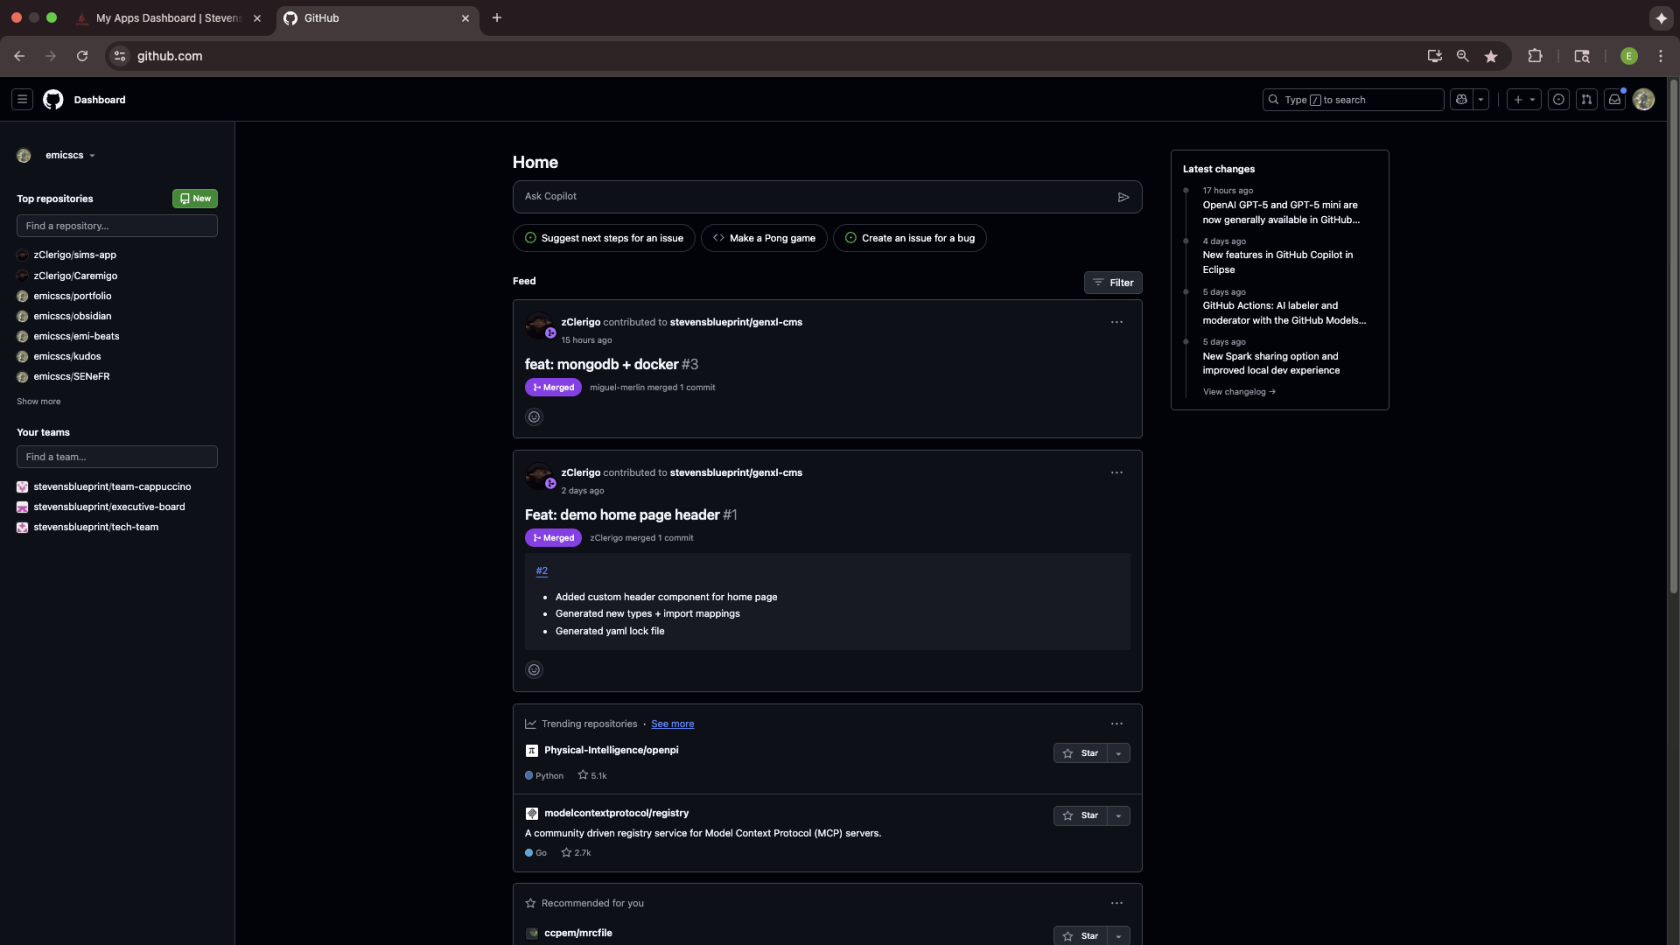Send the Ask Copilot prompt arrow
The height and width of the screenshot is (945, 1680).
[1123, 197]
